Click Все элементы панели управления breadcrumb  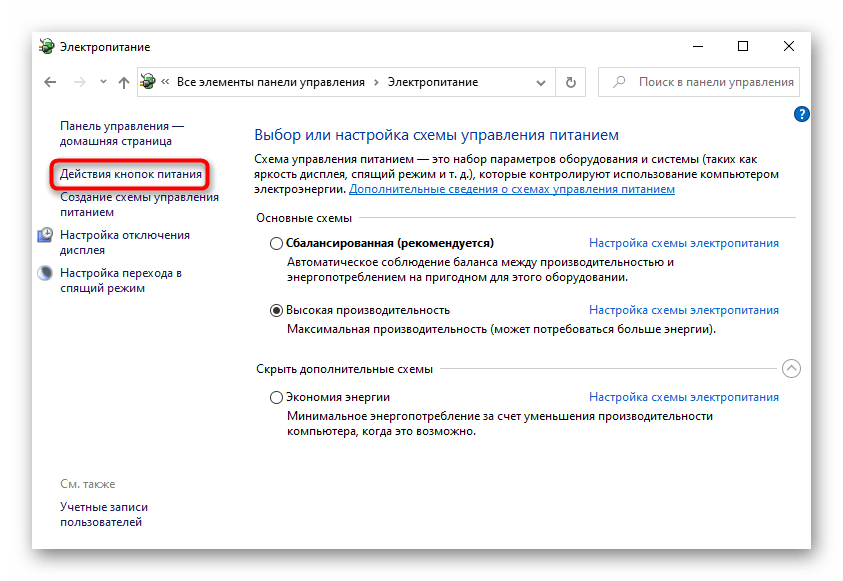pyautogui.click(x=272, y=82)
